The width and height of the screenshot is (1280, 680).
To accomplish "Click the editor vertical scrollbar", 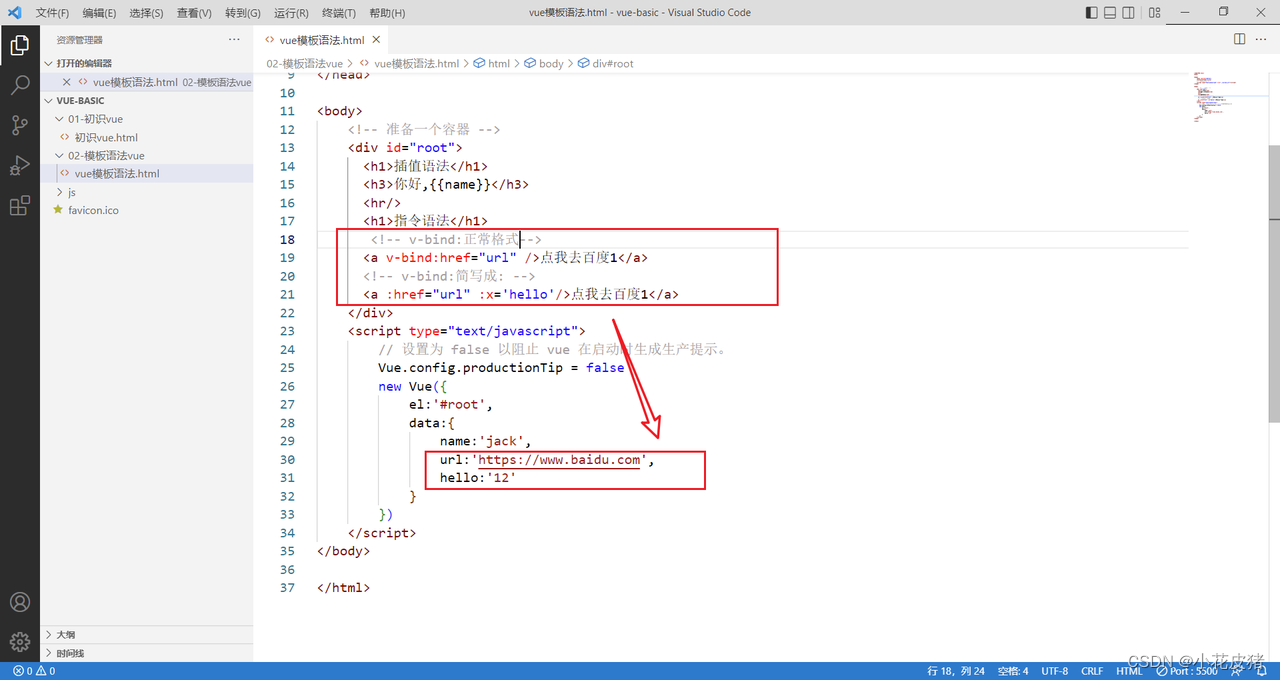I will tap(1274, 284).
